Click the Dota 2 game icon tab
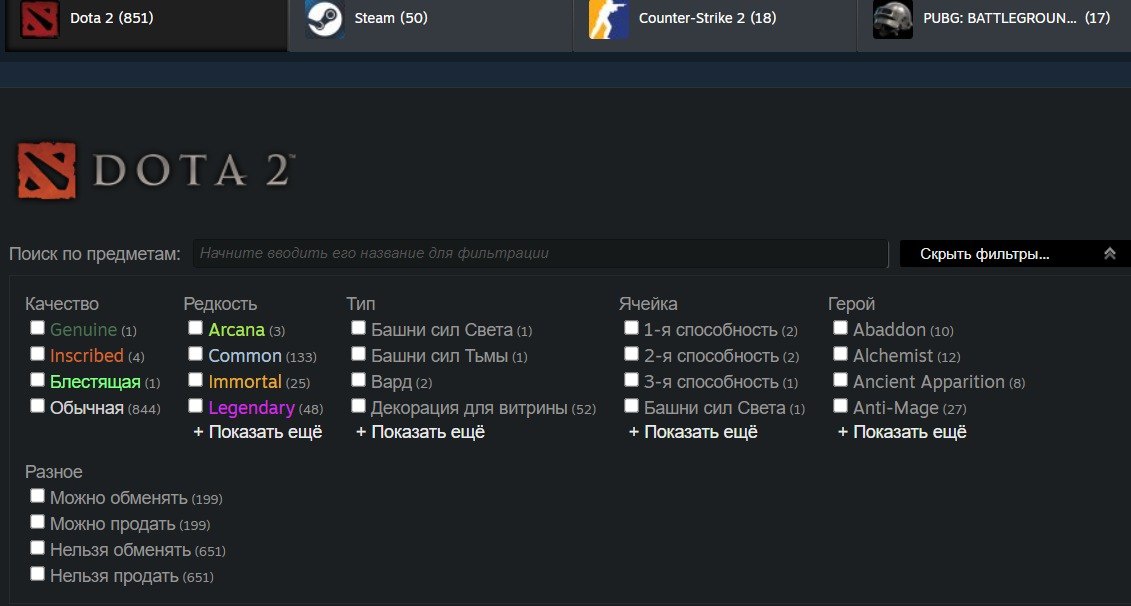Image resolution: width=1131 pixels, height=606 pixels. click(x=40, y=19)
